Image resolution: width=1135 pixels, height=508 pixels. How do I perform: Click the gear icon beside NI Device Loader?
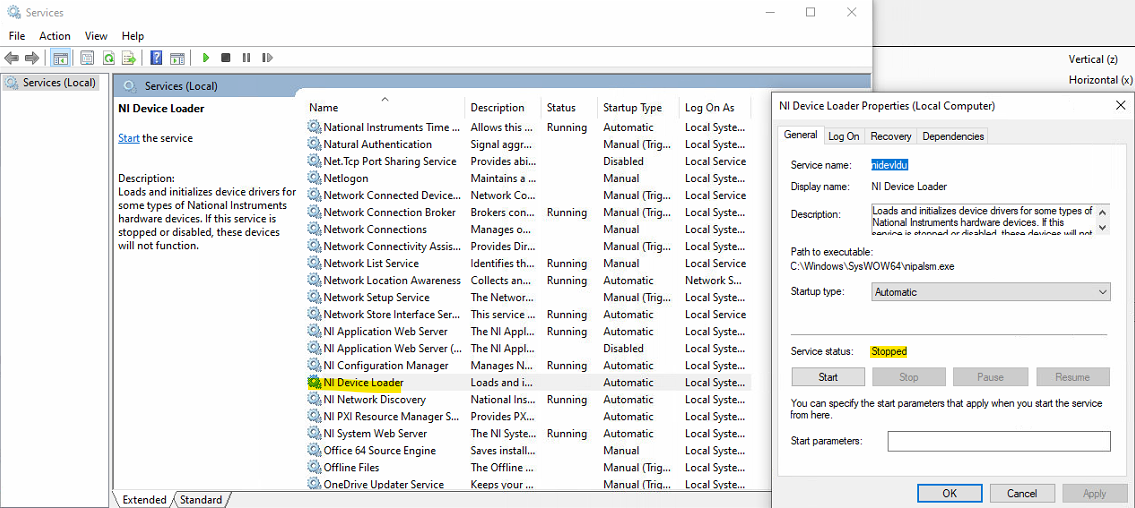314,382
